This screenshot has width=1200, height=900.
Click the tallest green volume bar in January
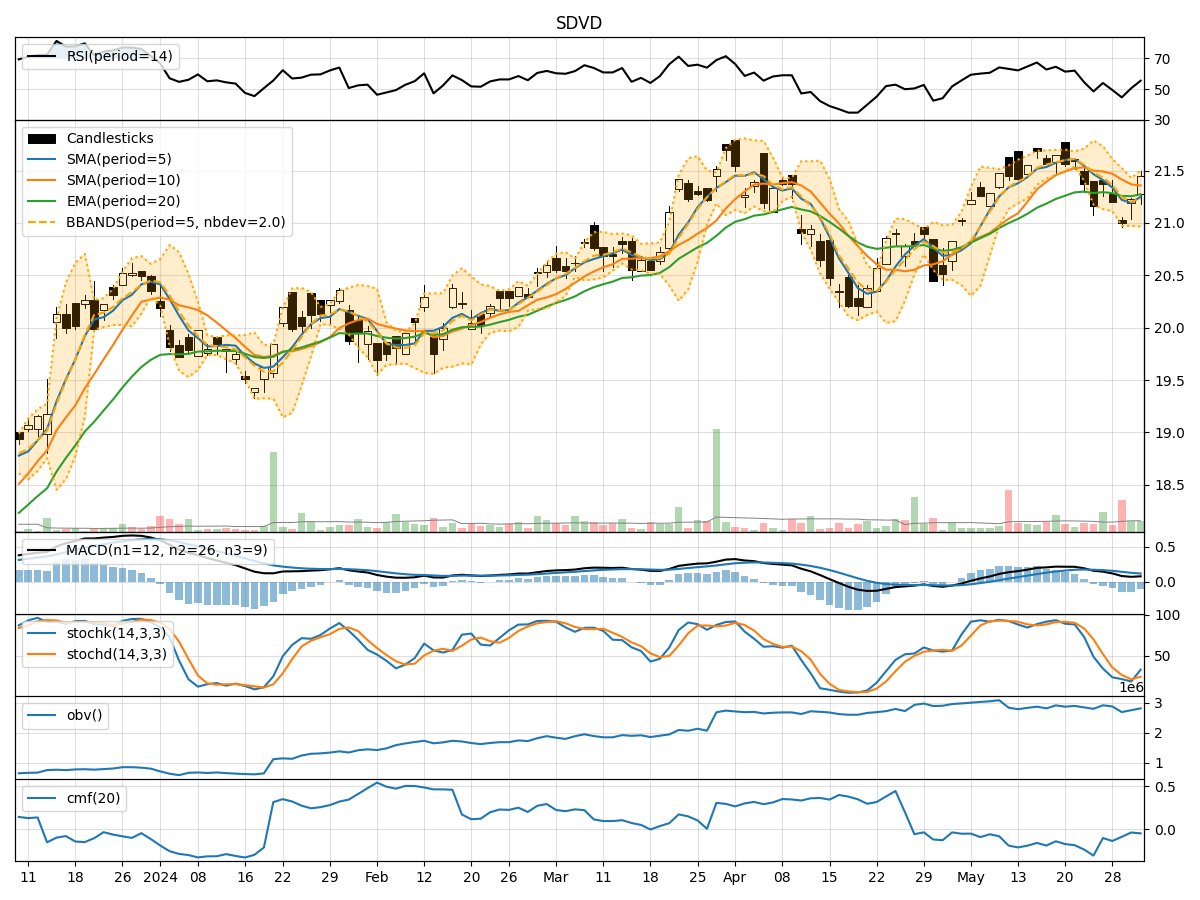pos(273,491)
